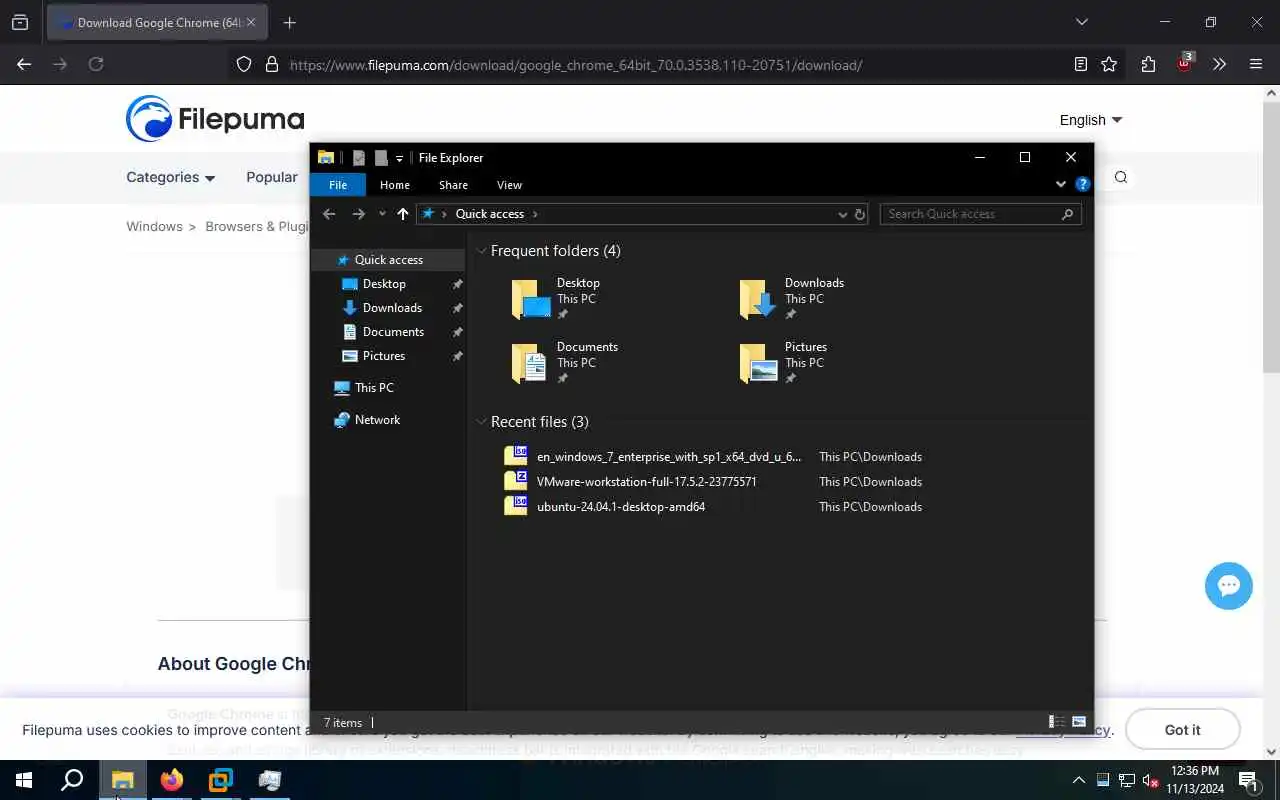Click Windows breadcrumb link on Filepuma
Screen dimensions: 1280x800
pos(154,227)
